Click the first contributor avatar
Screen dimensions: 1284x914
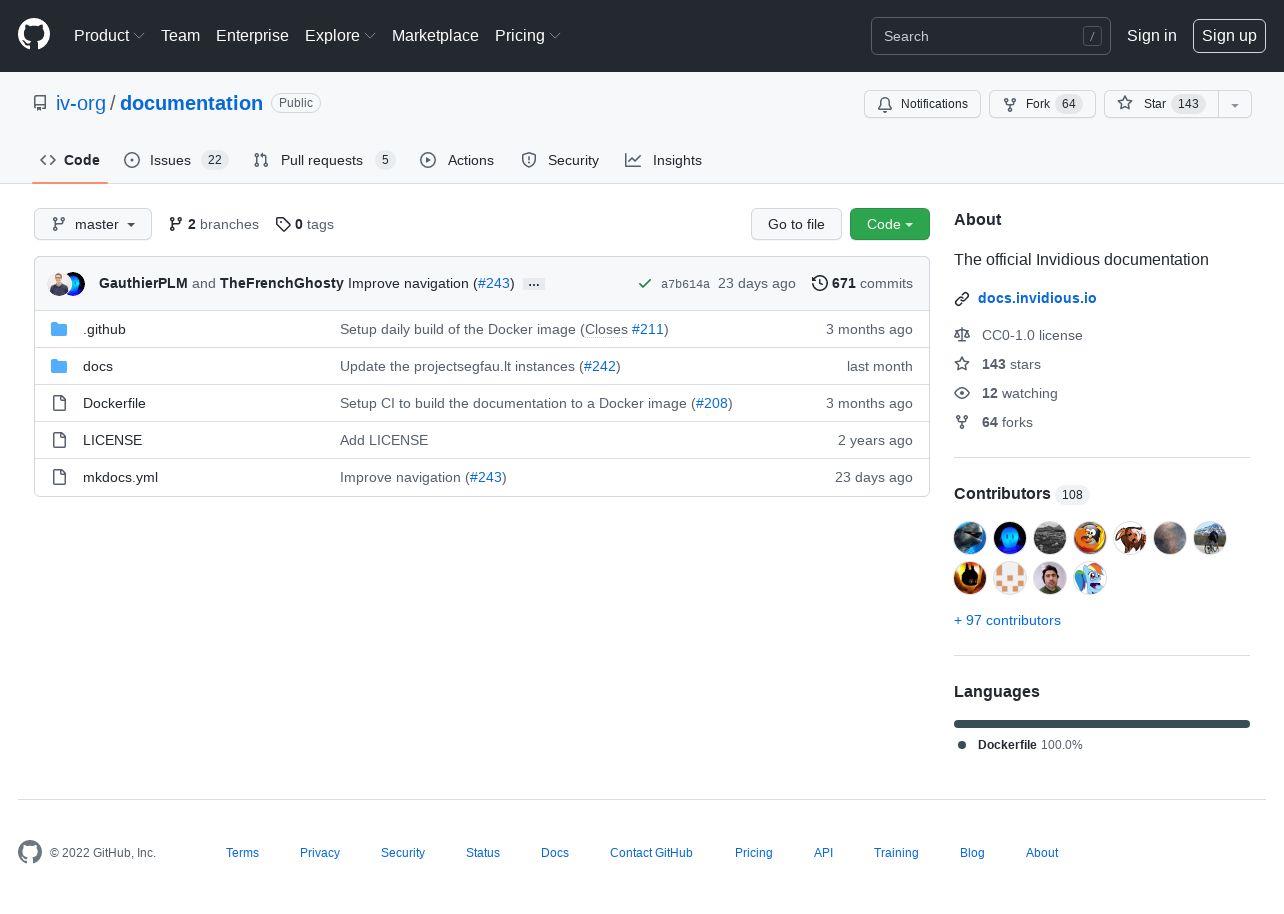click(x=970, y=538)
